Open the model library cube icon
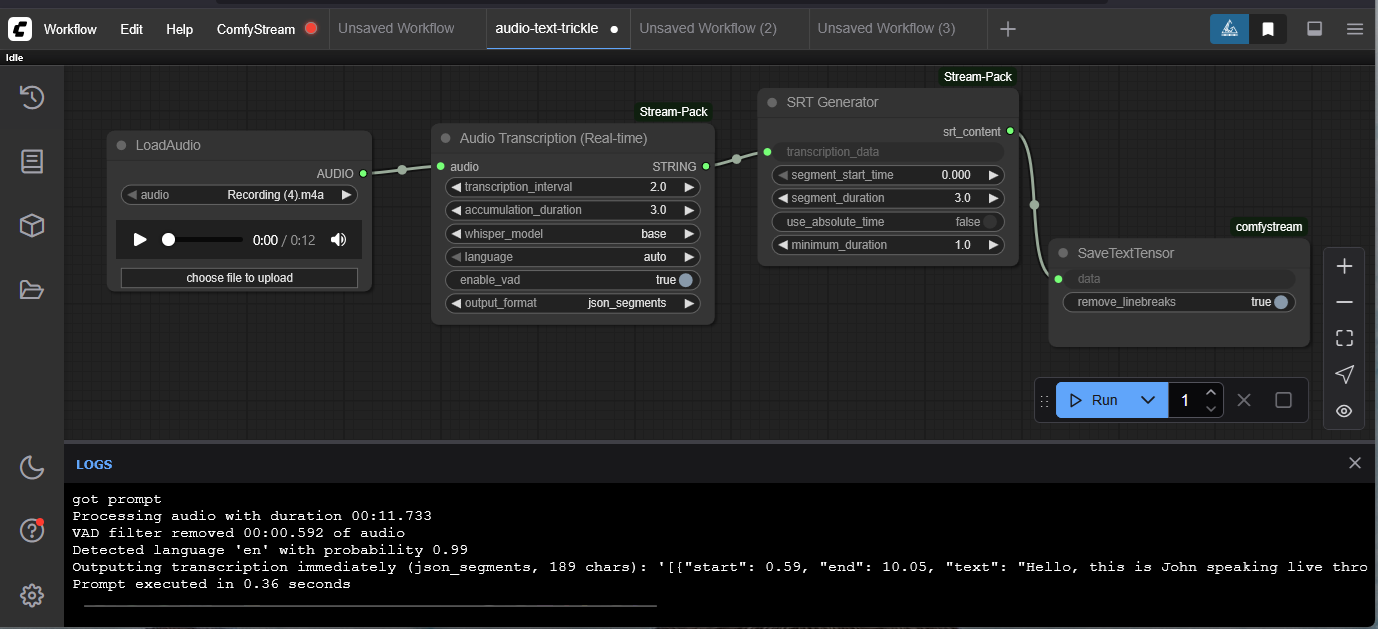 point(31,226)
